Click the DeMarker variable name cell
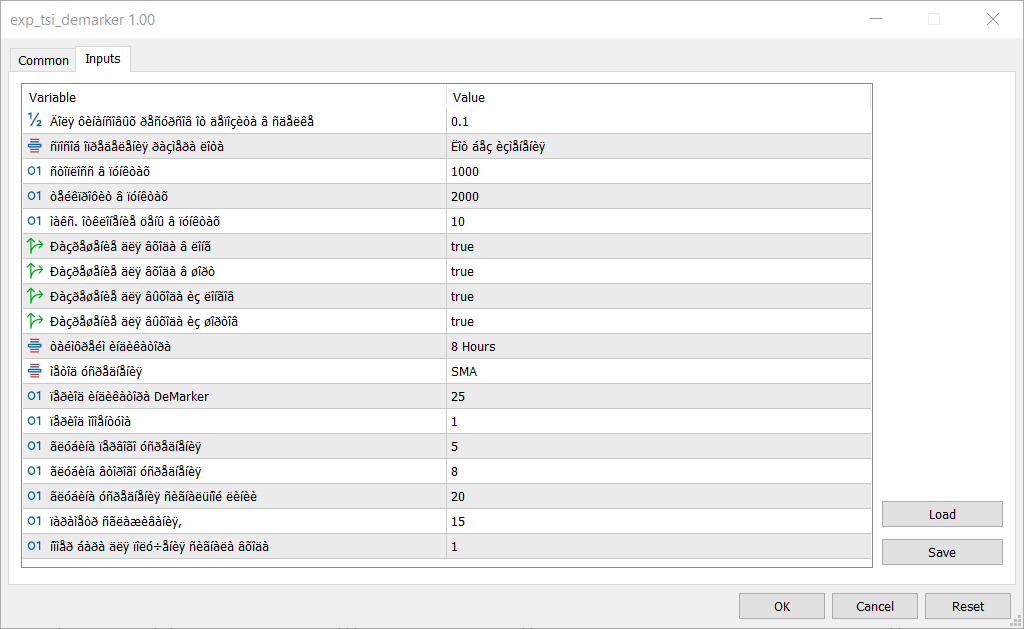This screenshot has height=629, width=1024. (x=234, y=396)
